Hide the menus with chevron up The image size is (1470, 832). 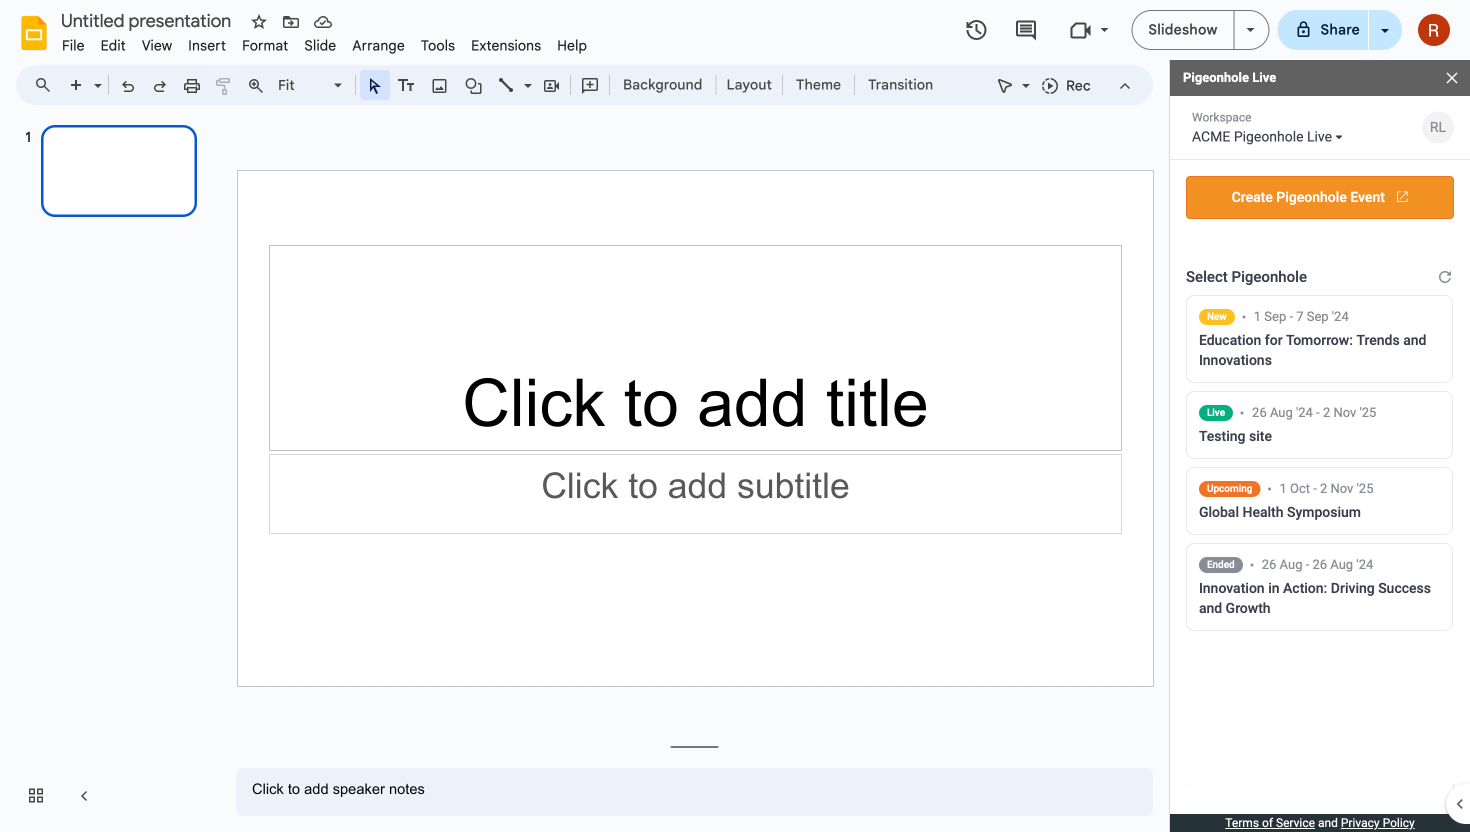1125,86
